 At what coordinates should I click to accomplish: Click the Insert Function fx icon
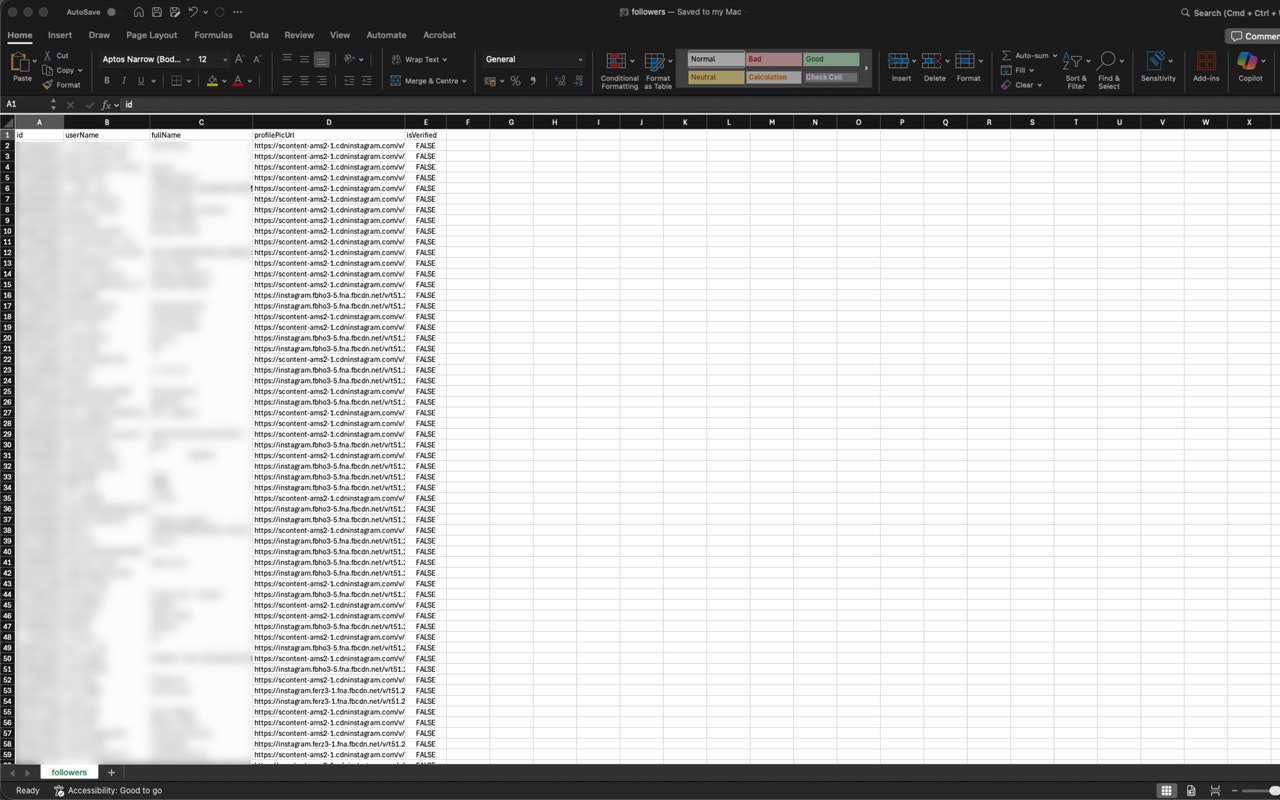pyautogui.click(x=106, y=104)
